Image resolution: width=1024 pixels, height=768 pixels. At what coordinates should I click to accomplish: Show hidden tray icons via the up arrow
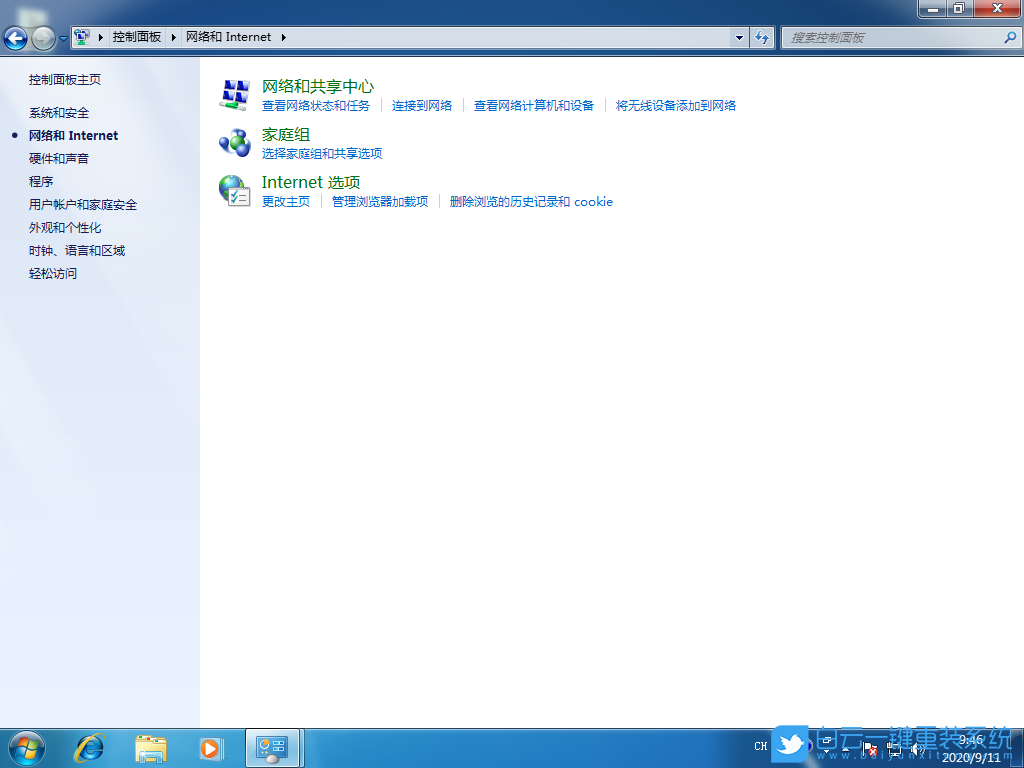[845, 750]
